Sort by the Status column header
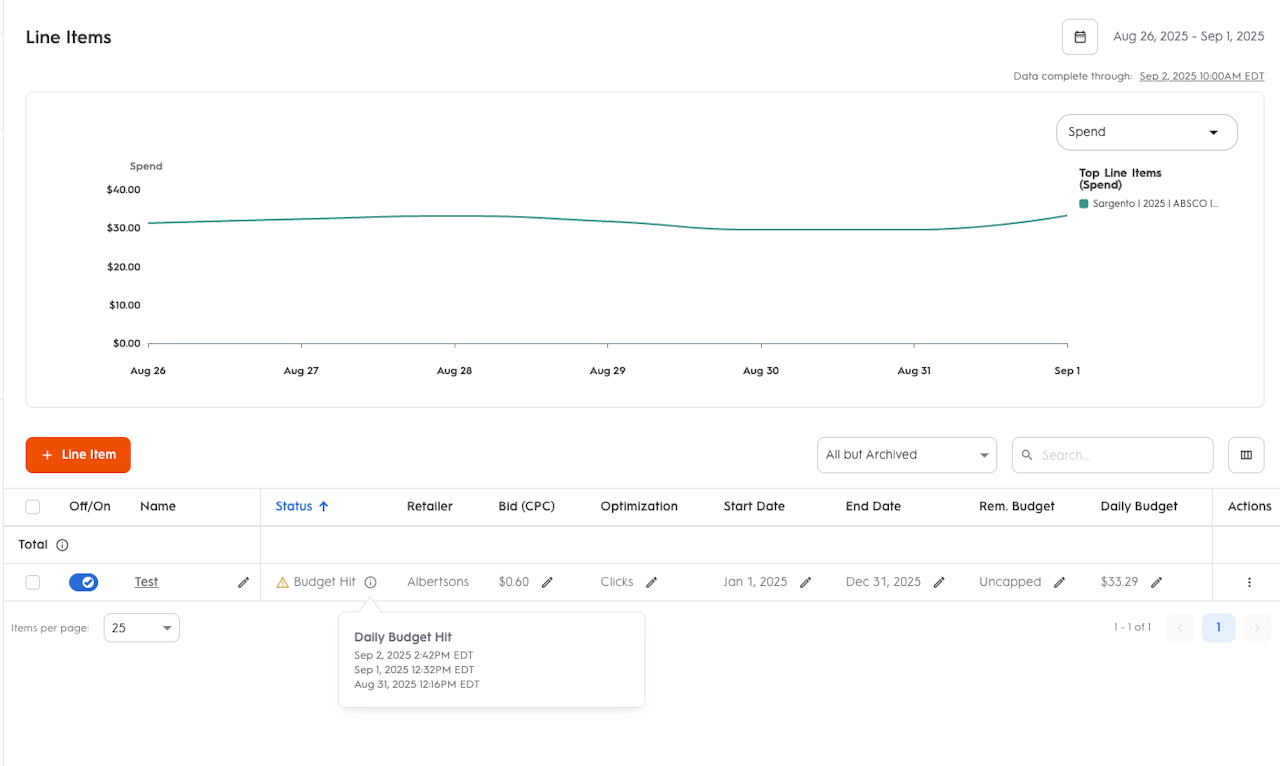 tap(294, 507)
